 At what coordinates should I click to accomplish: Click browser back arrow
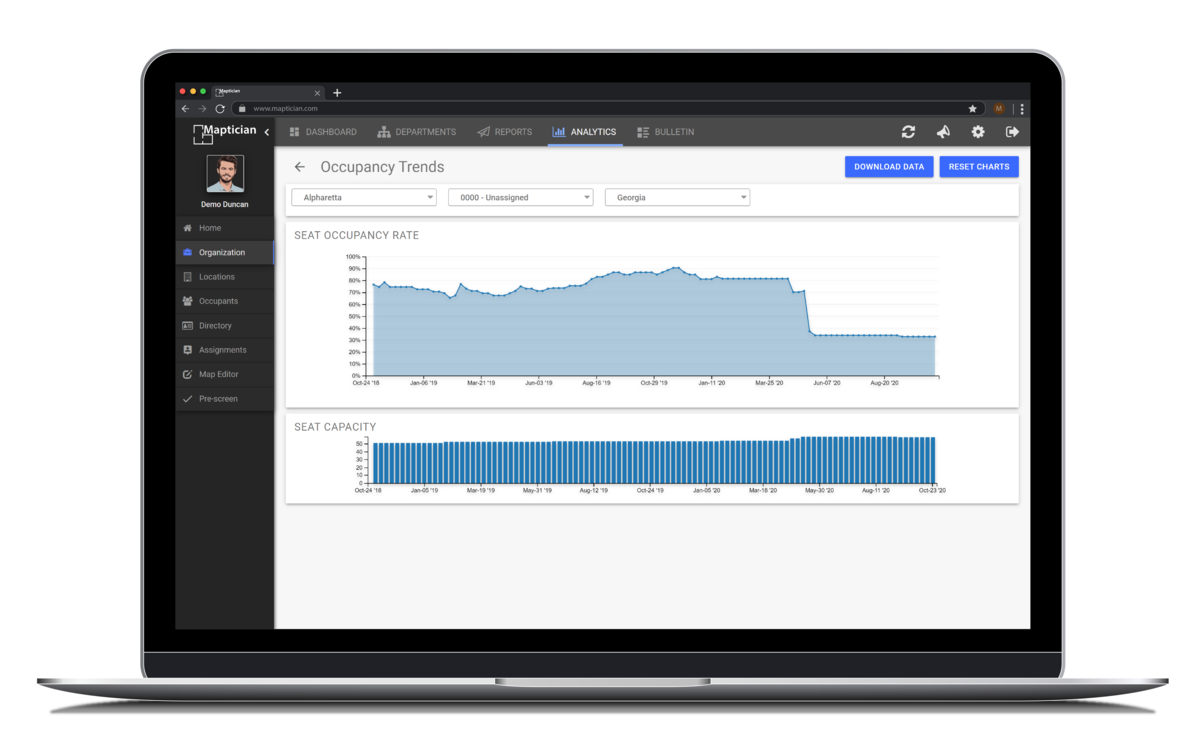[x=185, y=109]
